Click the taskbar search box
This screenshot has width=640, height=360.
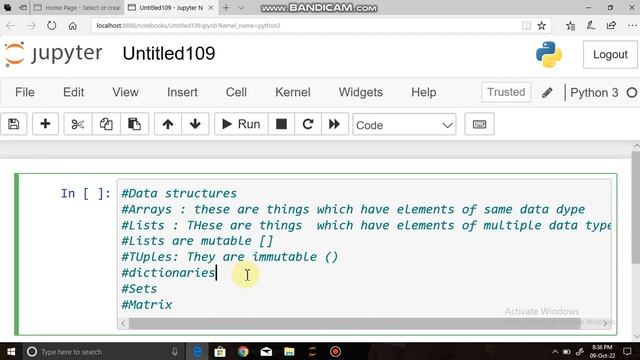(x=103, y=351)
